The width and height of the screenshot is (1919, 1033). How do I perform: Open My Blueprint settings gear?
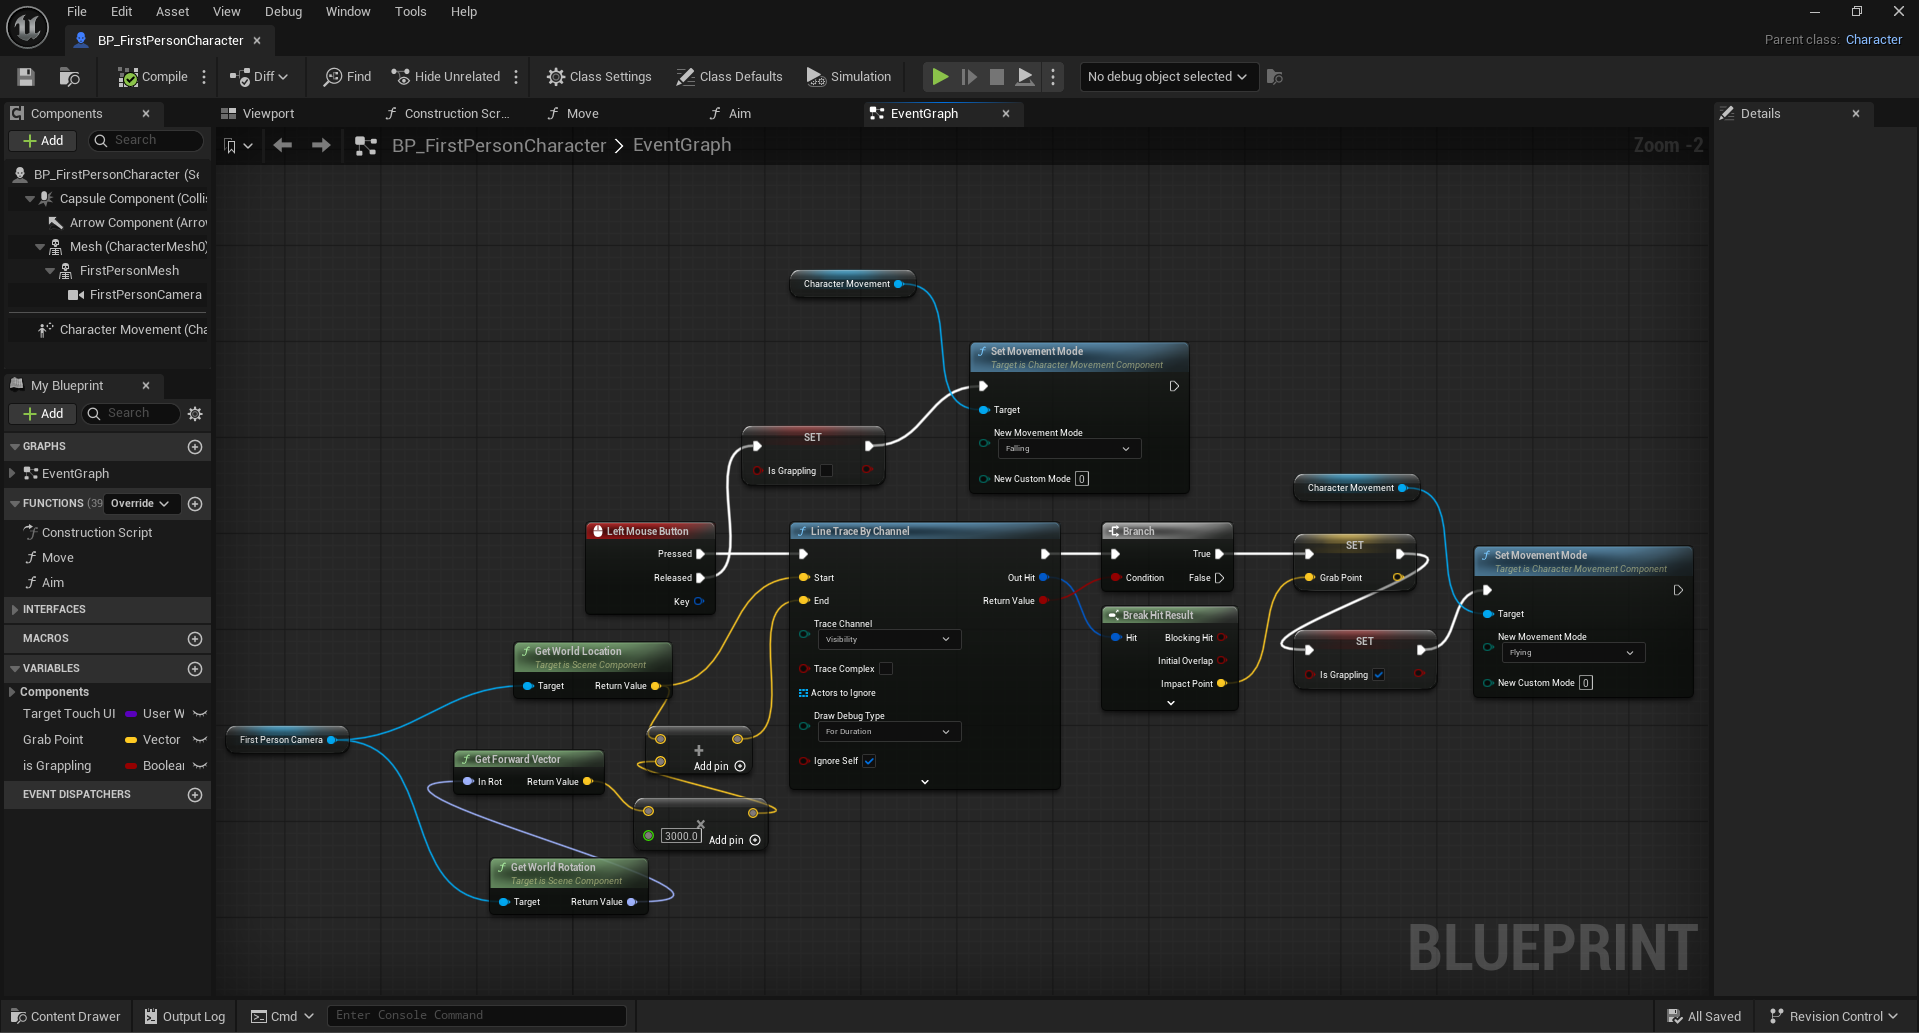[195, 414]
